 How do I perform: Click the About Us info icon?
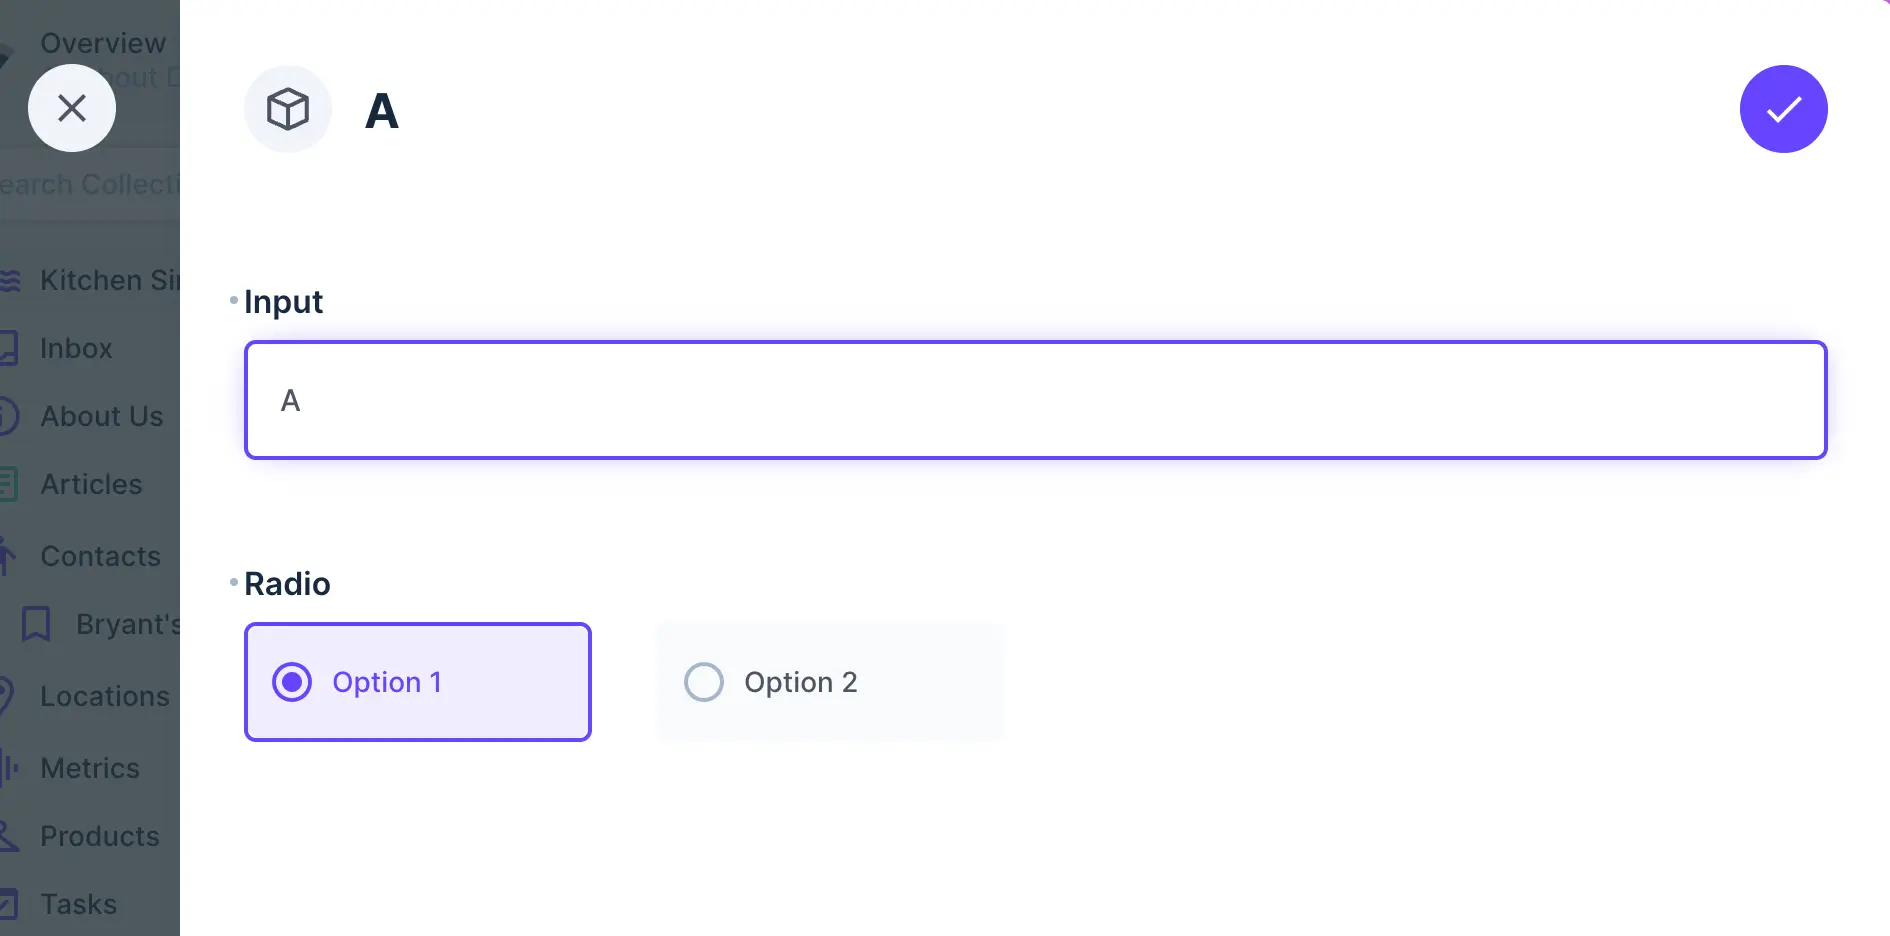tap(10, 416)
